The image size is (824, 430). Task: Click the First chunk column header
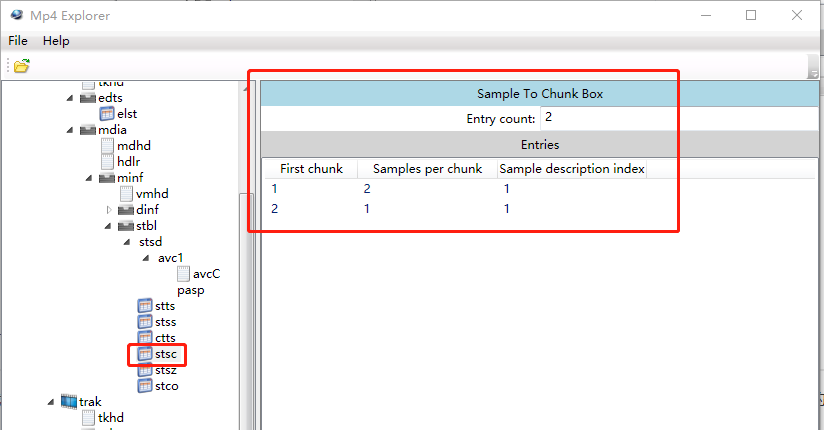(311, 169)
